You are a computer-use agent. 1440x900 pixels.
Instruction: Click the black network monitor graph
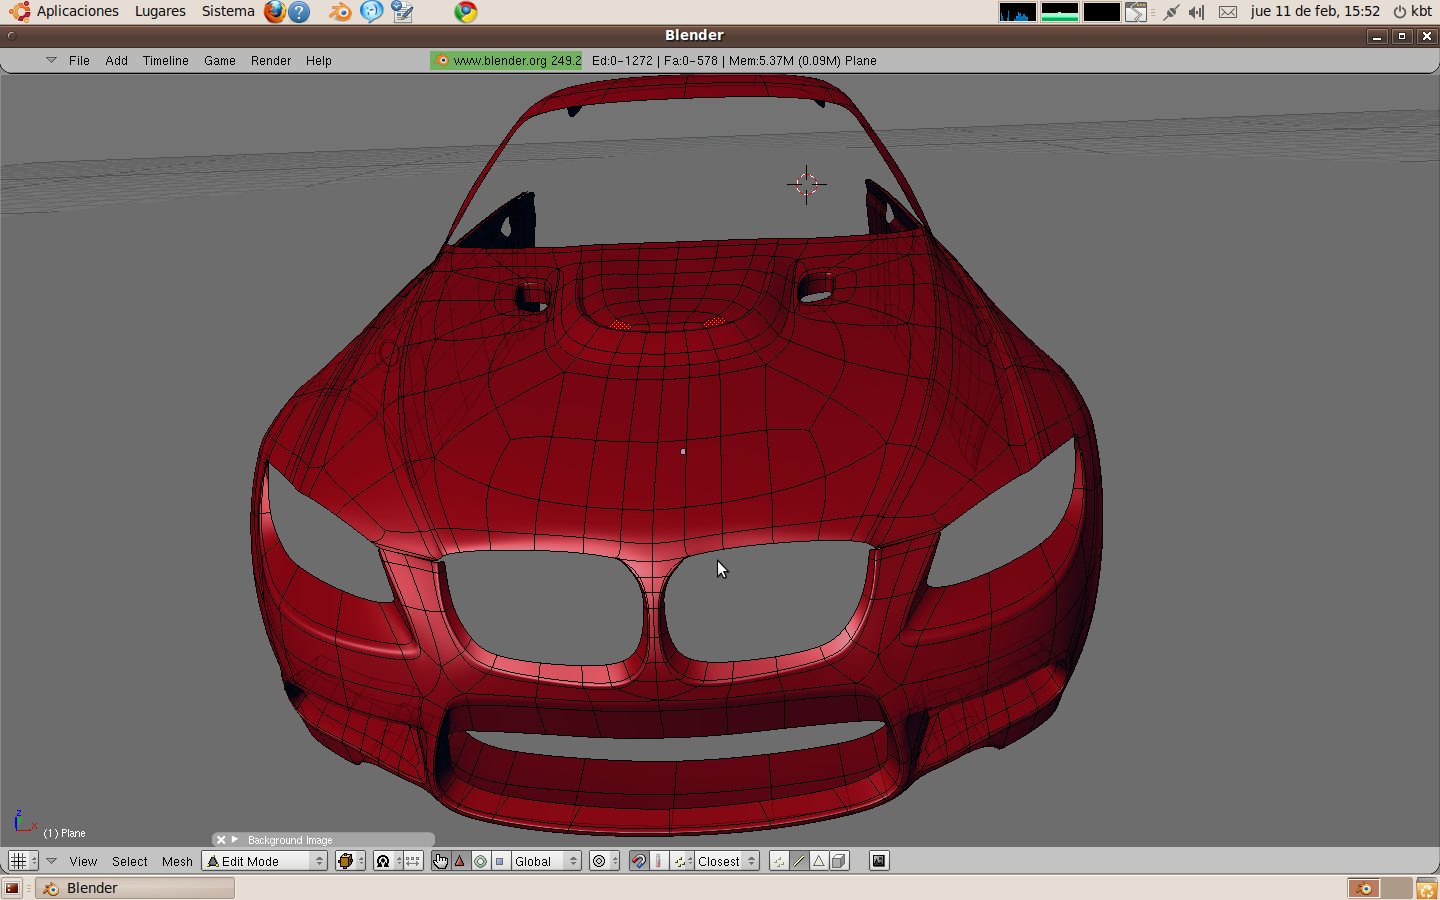point(1102,12)
